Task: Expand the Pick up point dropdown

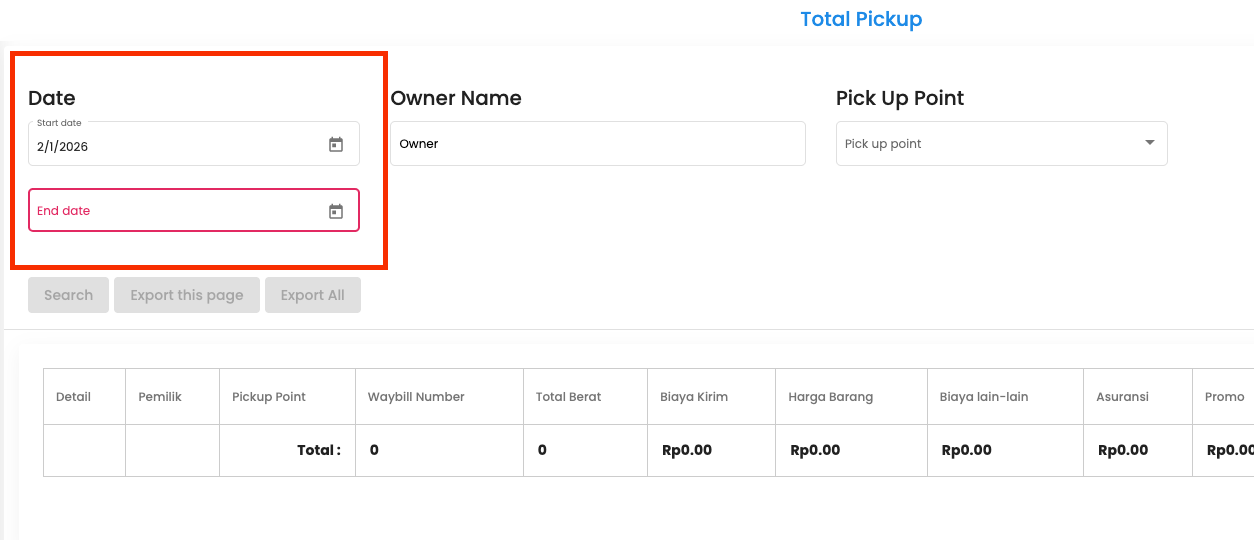Action: (990, 144)
